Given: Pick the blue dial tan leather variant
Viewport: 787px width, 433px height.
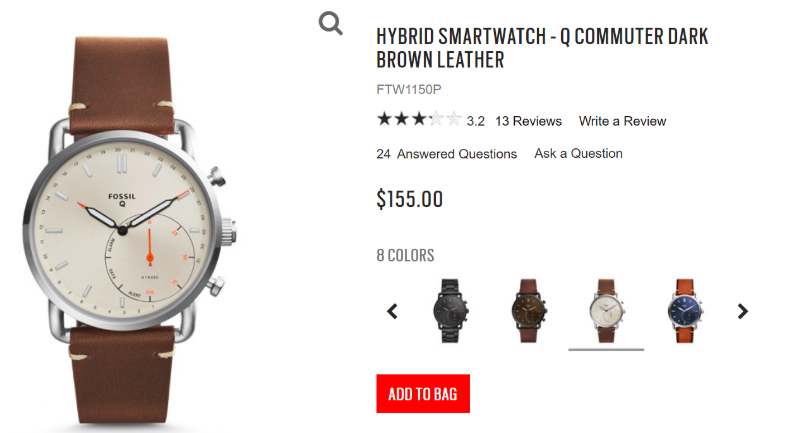Looking at the screenshot, I should (x=685, y=311).
